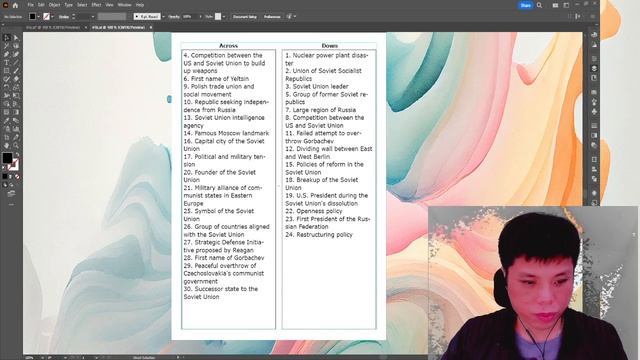The image size is (640, 360).
Task: Reset to default fill and stroke
Action: [4, 167]
